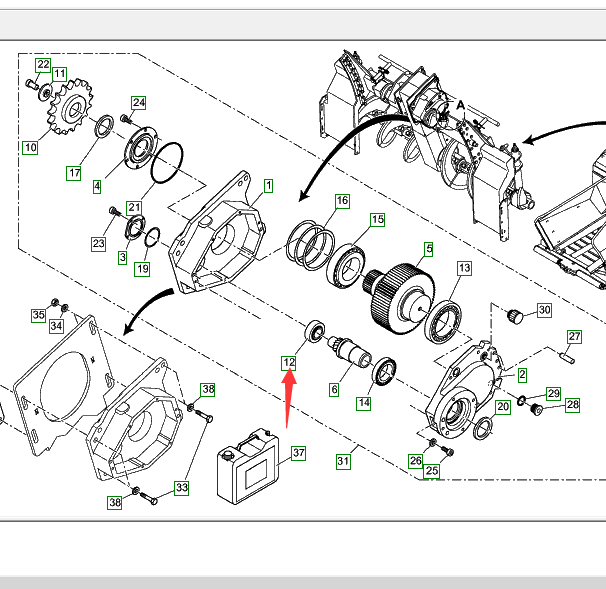Click part number label 2

click(x=521, y=374)
